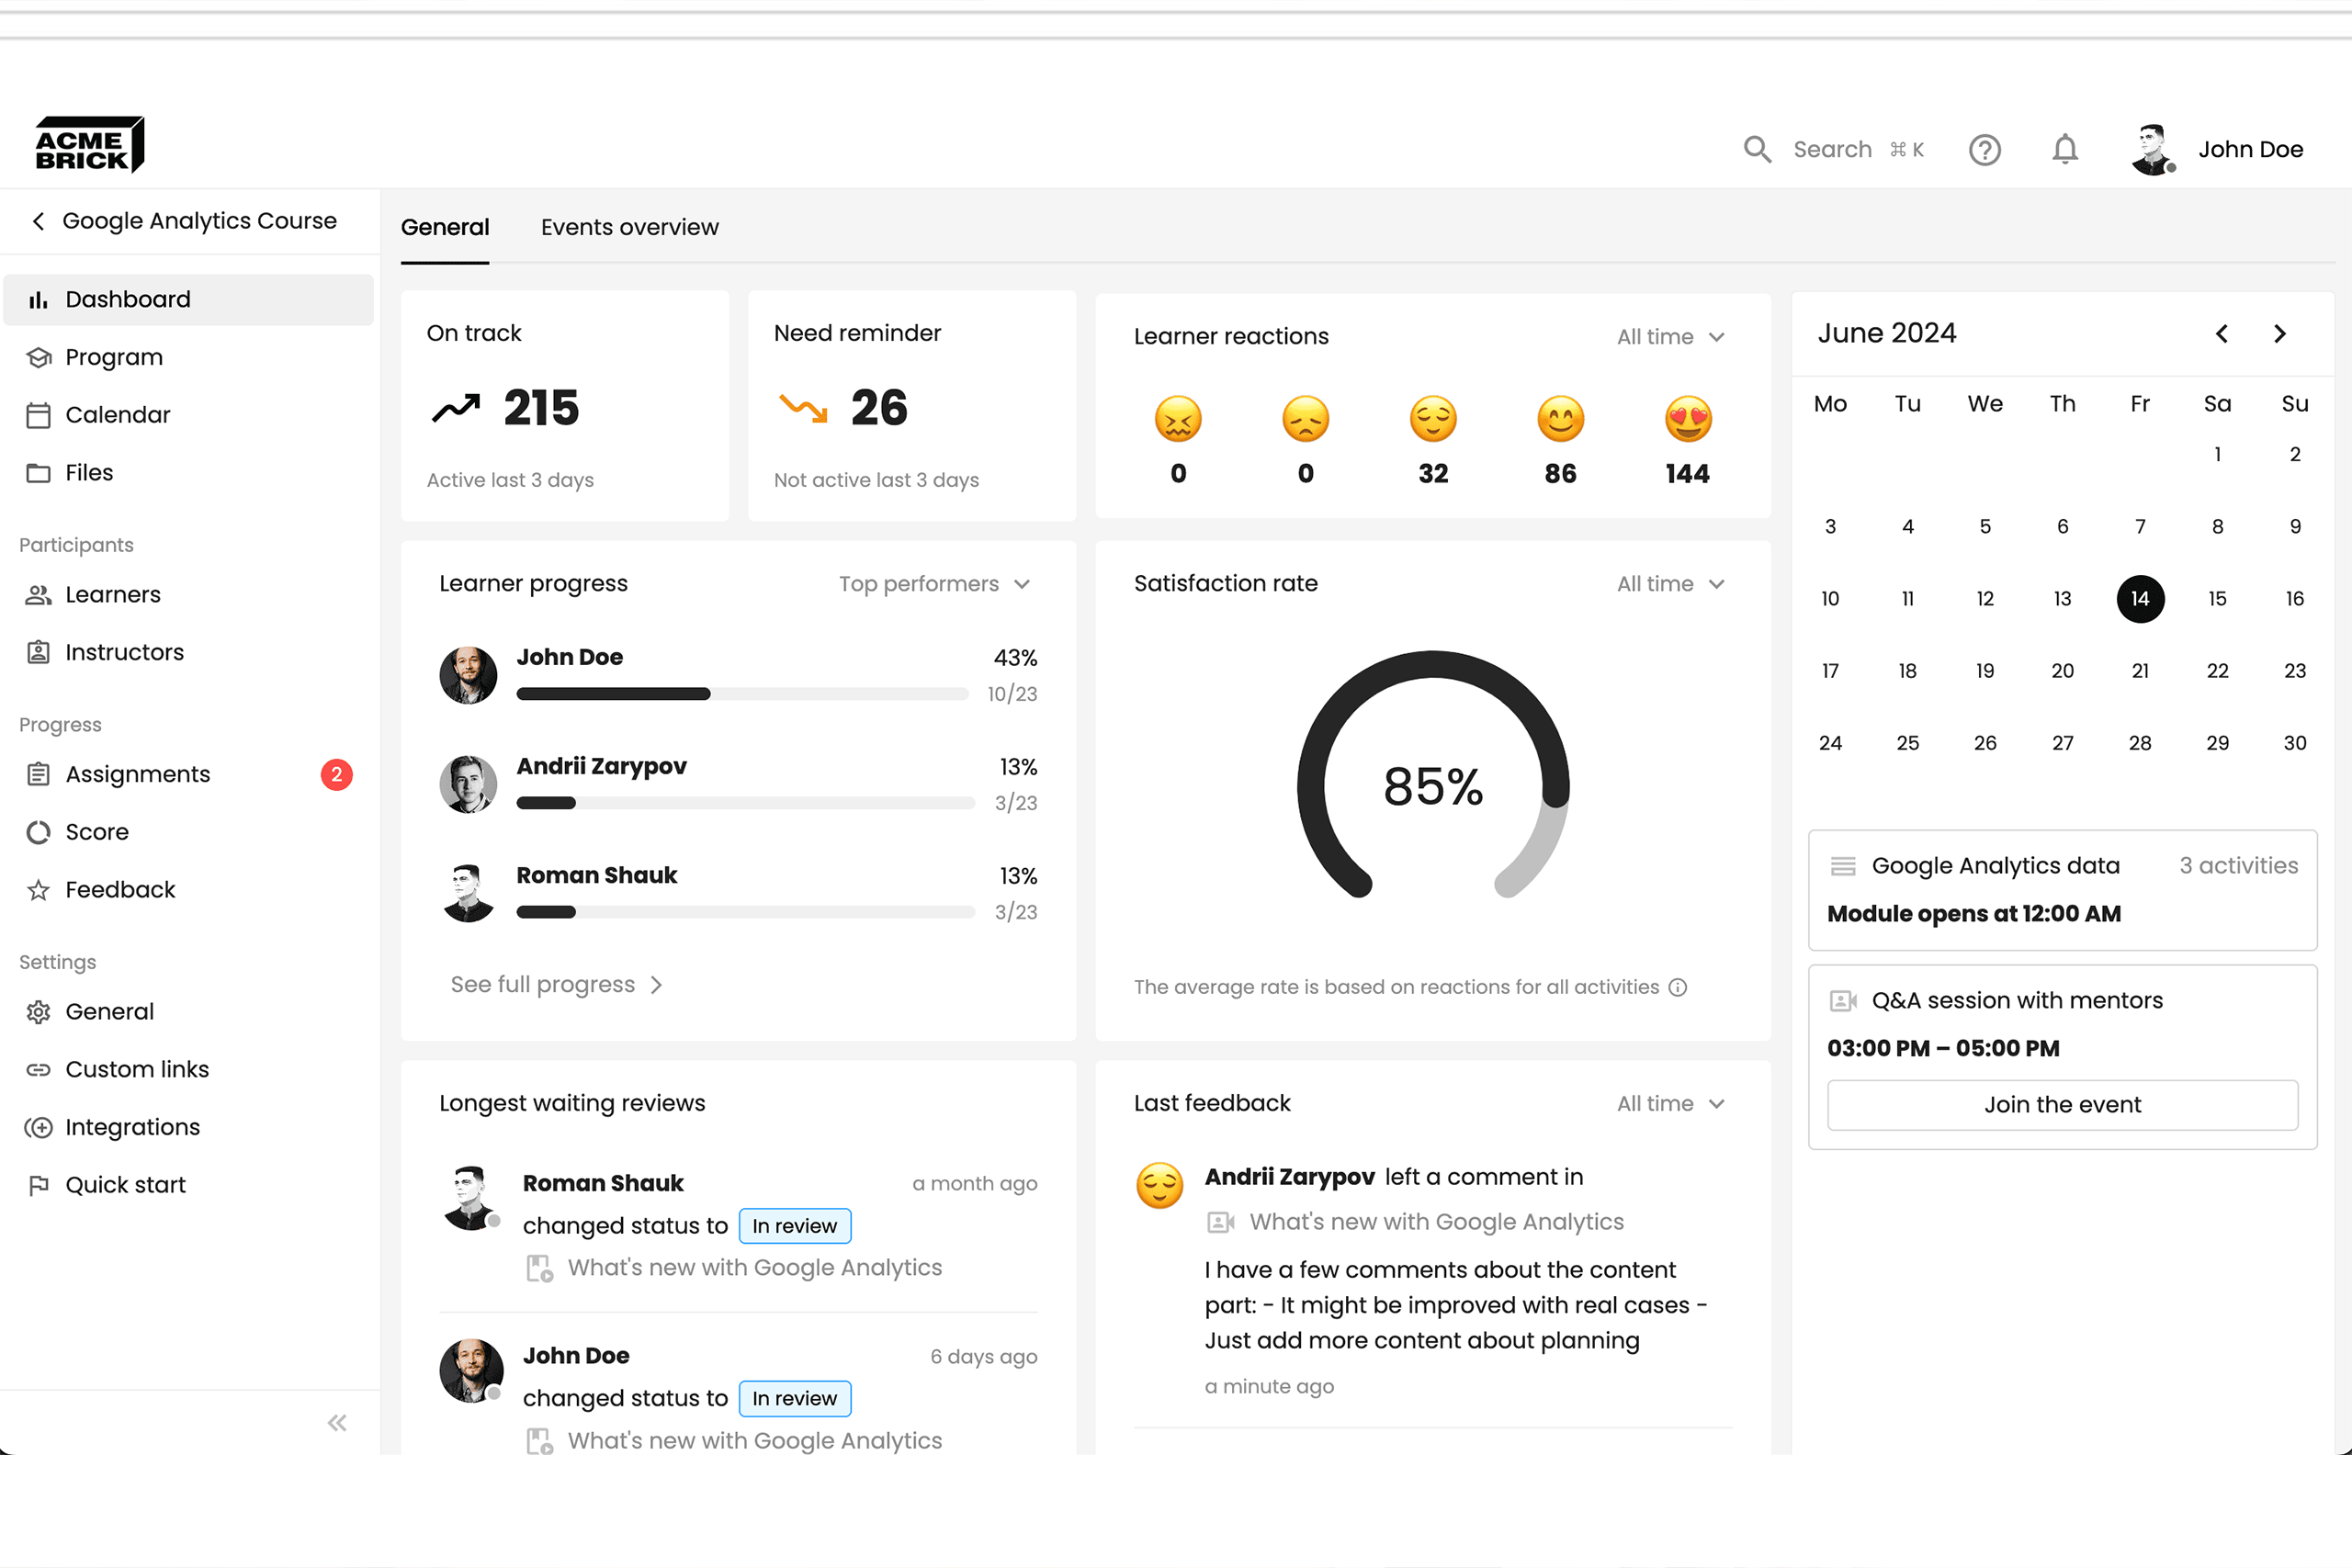This screenshot has height=1568, width=2352.
Task: Open the Score sidebar item
Action: click(x=97, y=832)
